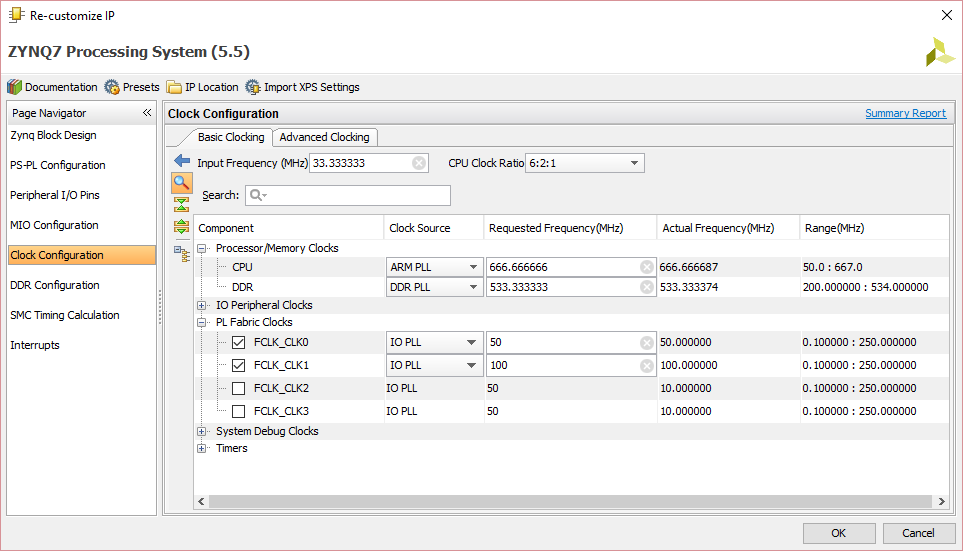The image size is (963, 551).
Task: Expand the IO Peripheral Clocks group
Action: point(201,305)
